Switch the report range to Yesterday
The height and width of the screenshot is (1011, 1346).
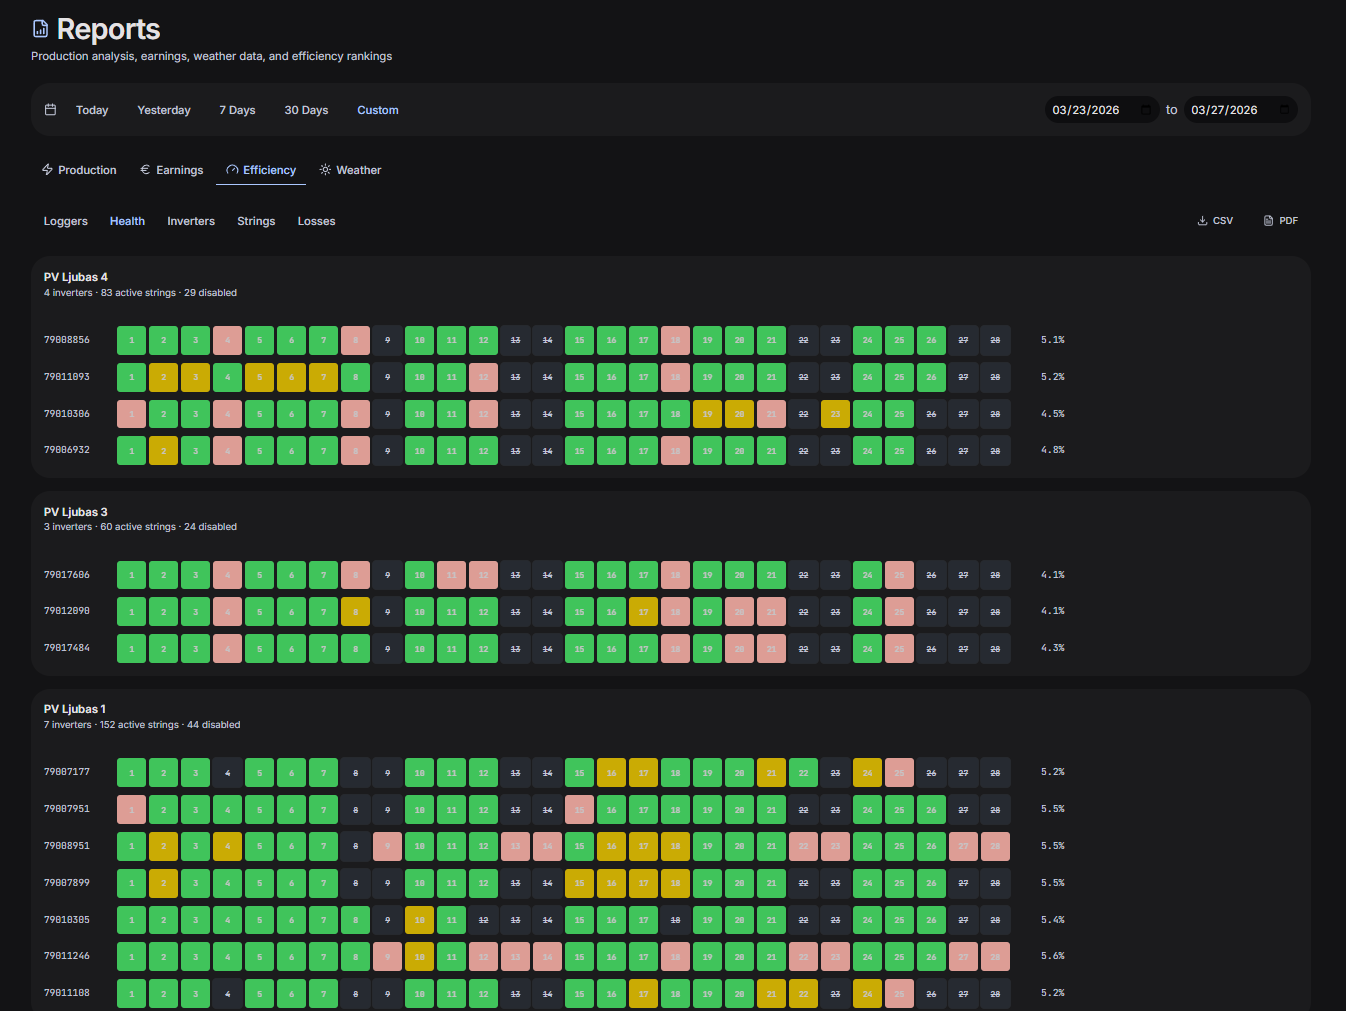(x=163, y=110)
